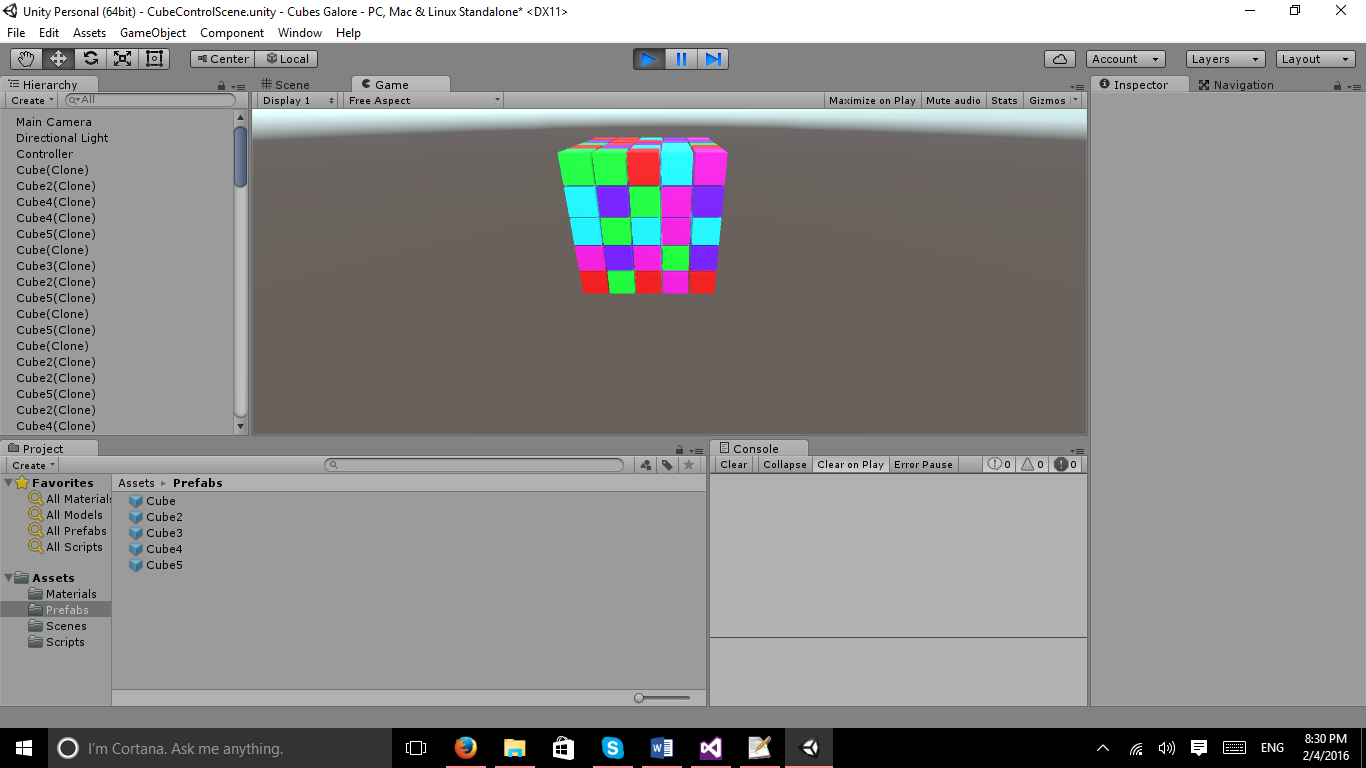Toggle console error messages filter
The width and height of the screenshot is (1366, 768).
(x=1066, y=465)
